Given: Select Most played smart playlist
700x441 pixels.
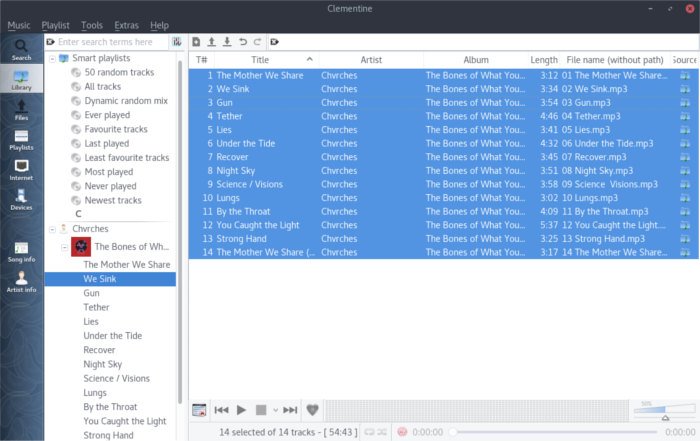Looking at the screenshot, I should [108, 172].
